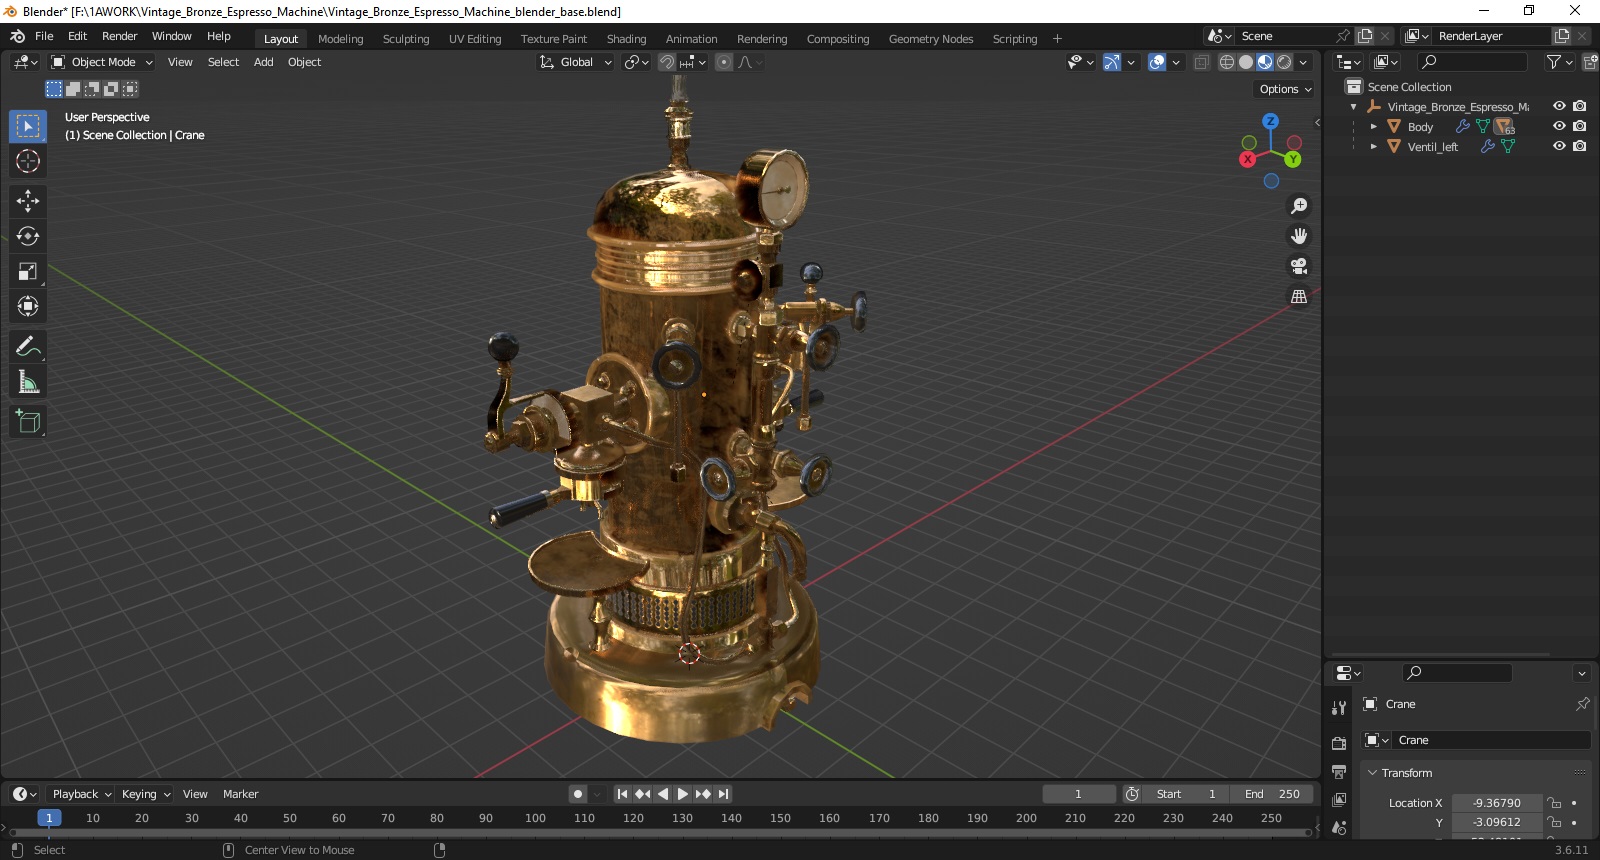The height and width of the screenshot is (860, 1600).
Task: Open the Keying dropdown
Action: [x=146, y=794]
